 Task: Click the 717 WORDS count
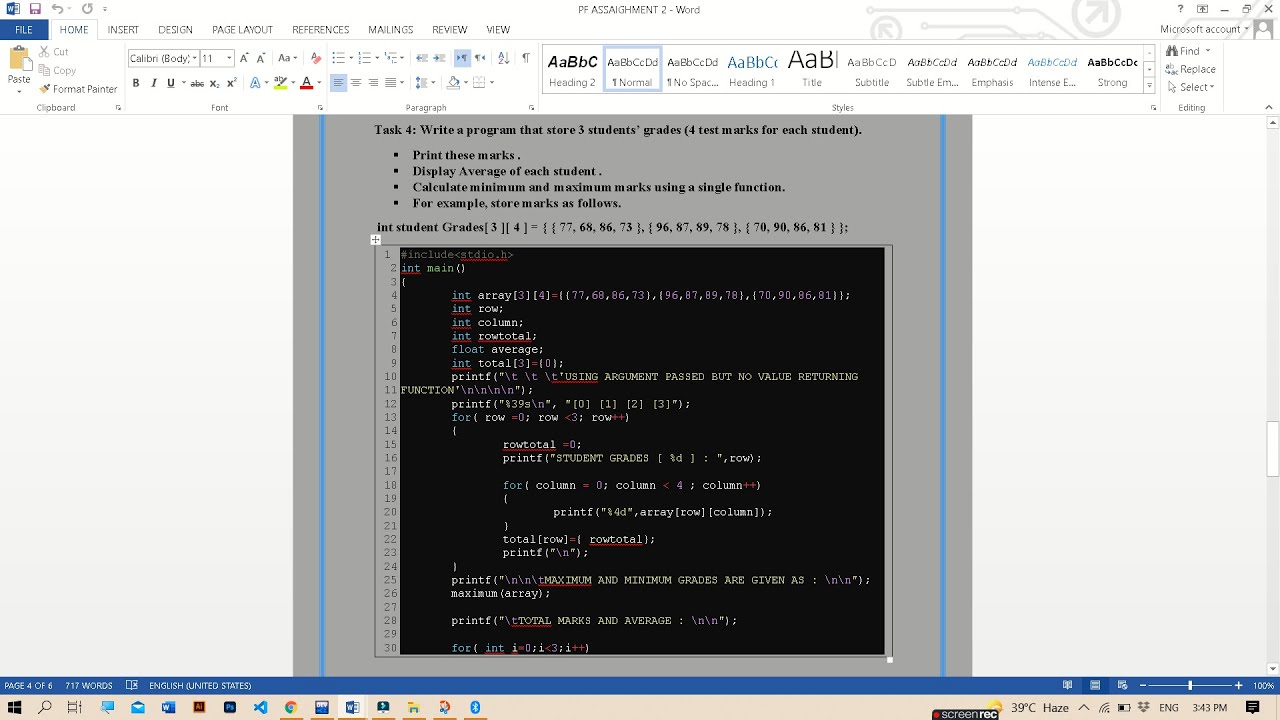(x=89, y=686)
